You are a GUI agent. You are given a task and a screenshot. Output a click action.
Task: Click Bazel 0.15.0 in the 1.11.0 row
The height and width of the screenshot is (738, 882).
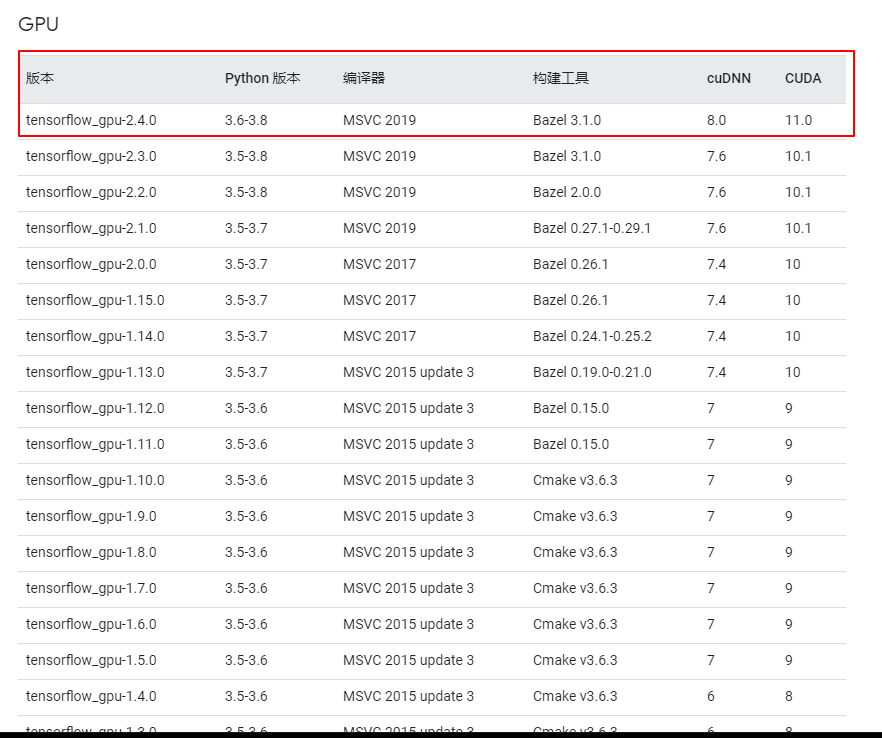tap(571, 444)
